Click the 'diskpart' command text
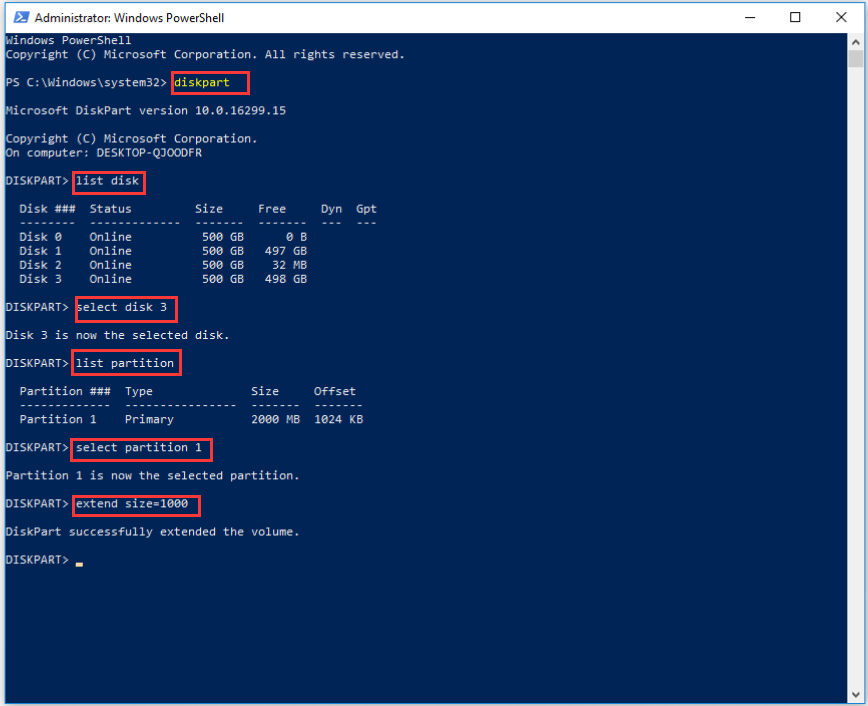 point(202,83)
